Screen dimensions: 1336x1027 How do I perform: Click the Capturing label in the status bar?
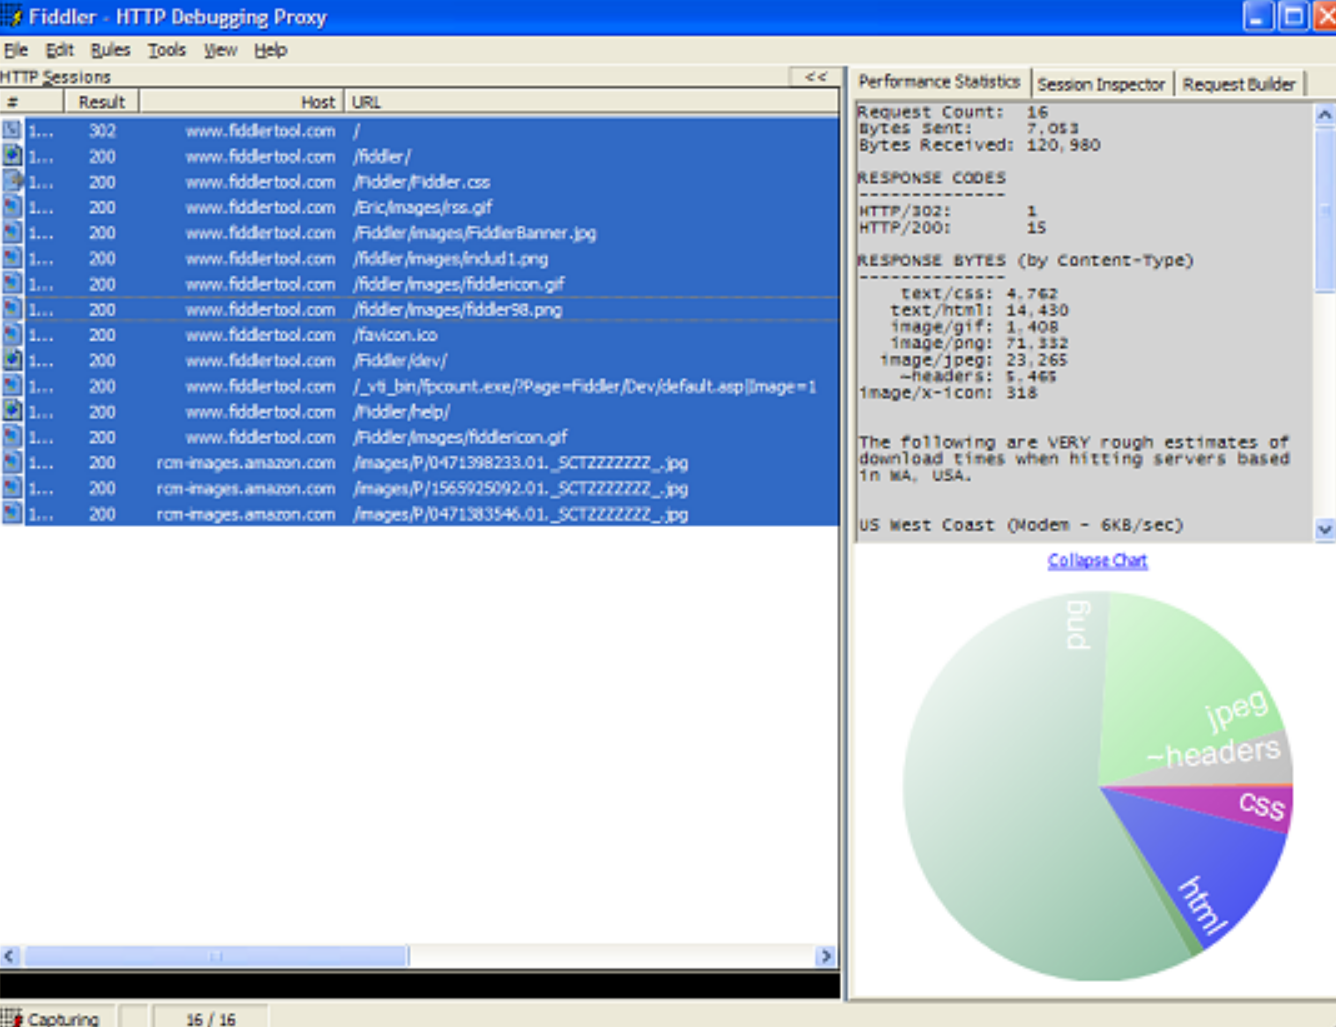[63, 1019]
